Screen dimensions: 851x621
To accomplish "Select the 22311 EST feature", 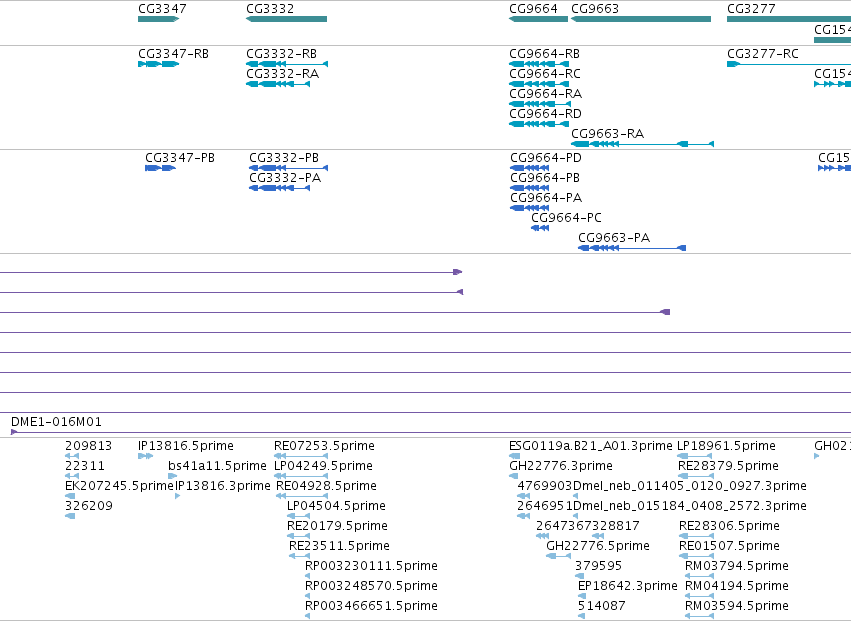I will (x=72, y=476).
